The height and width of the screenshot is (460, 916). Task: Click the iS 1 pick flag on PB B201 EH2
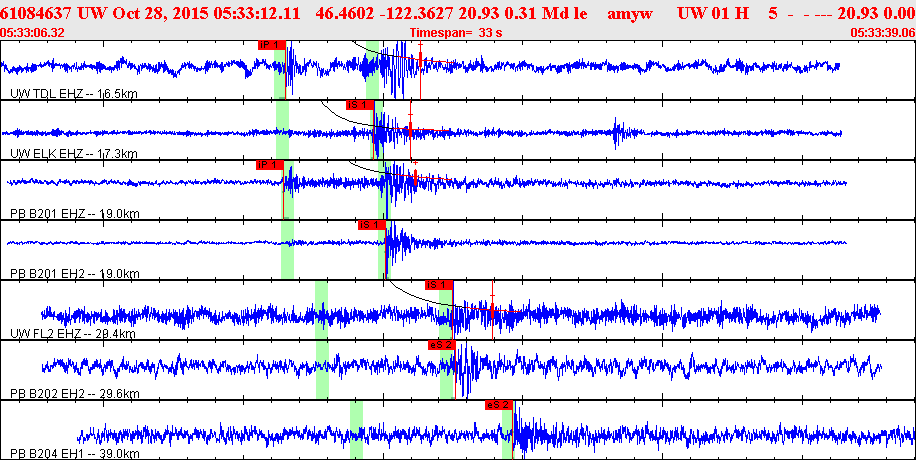tap(372, 225)
